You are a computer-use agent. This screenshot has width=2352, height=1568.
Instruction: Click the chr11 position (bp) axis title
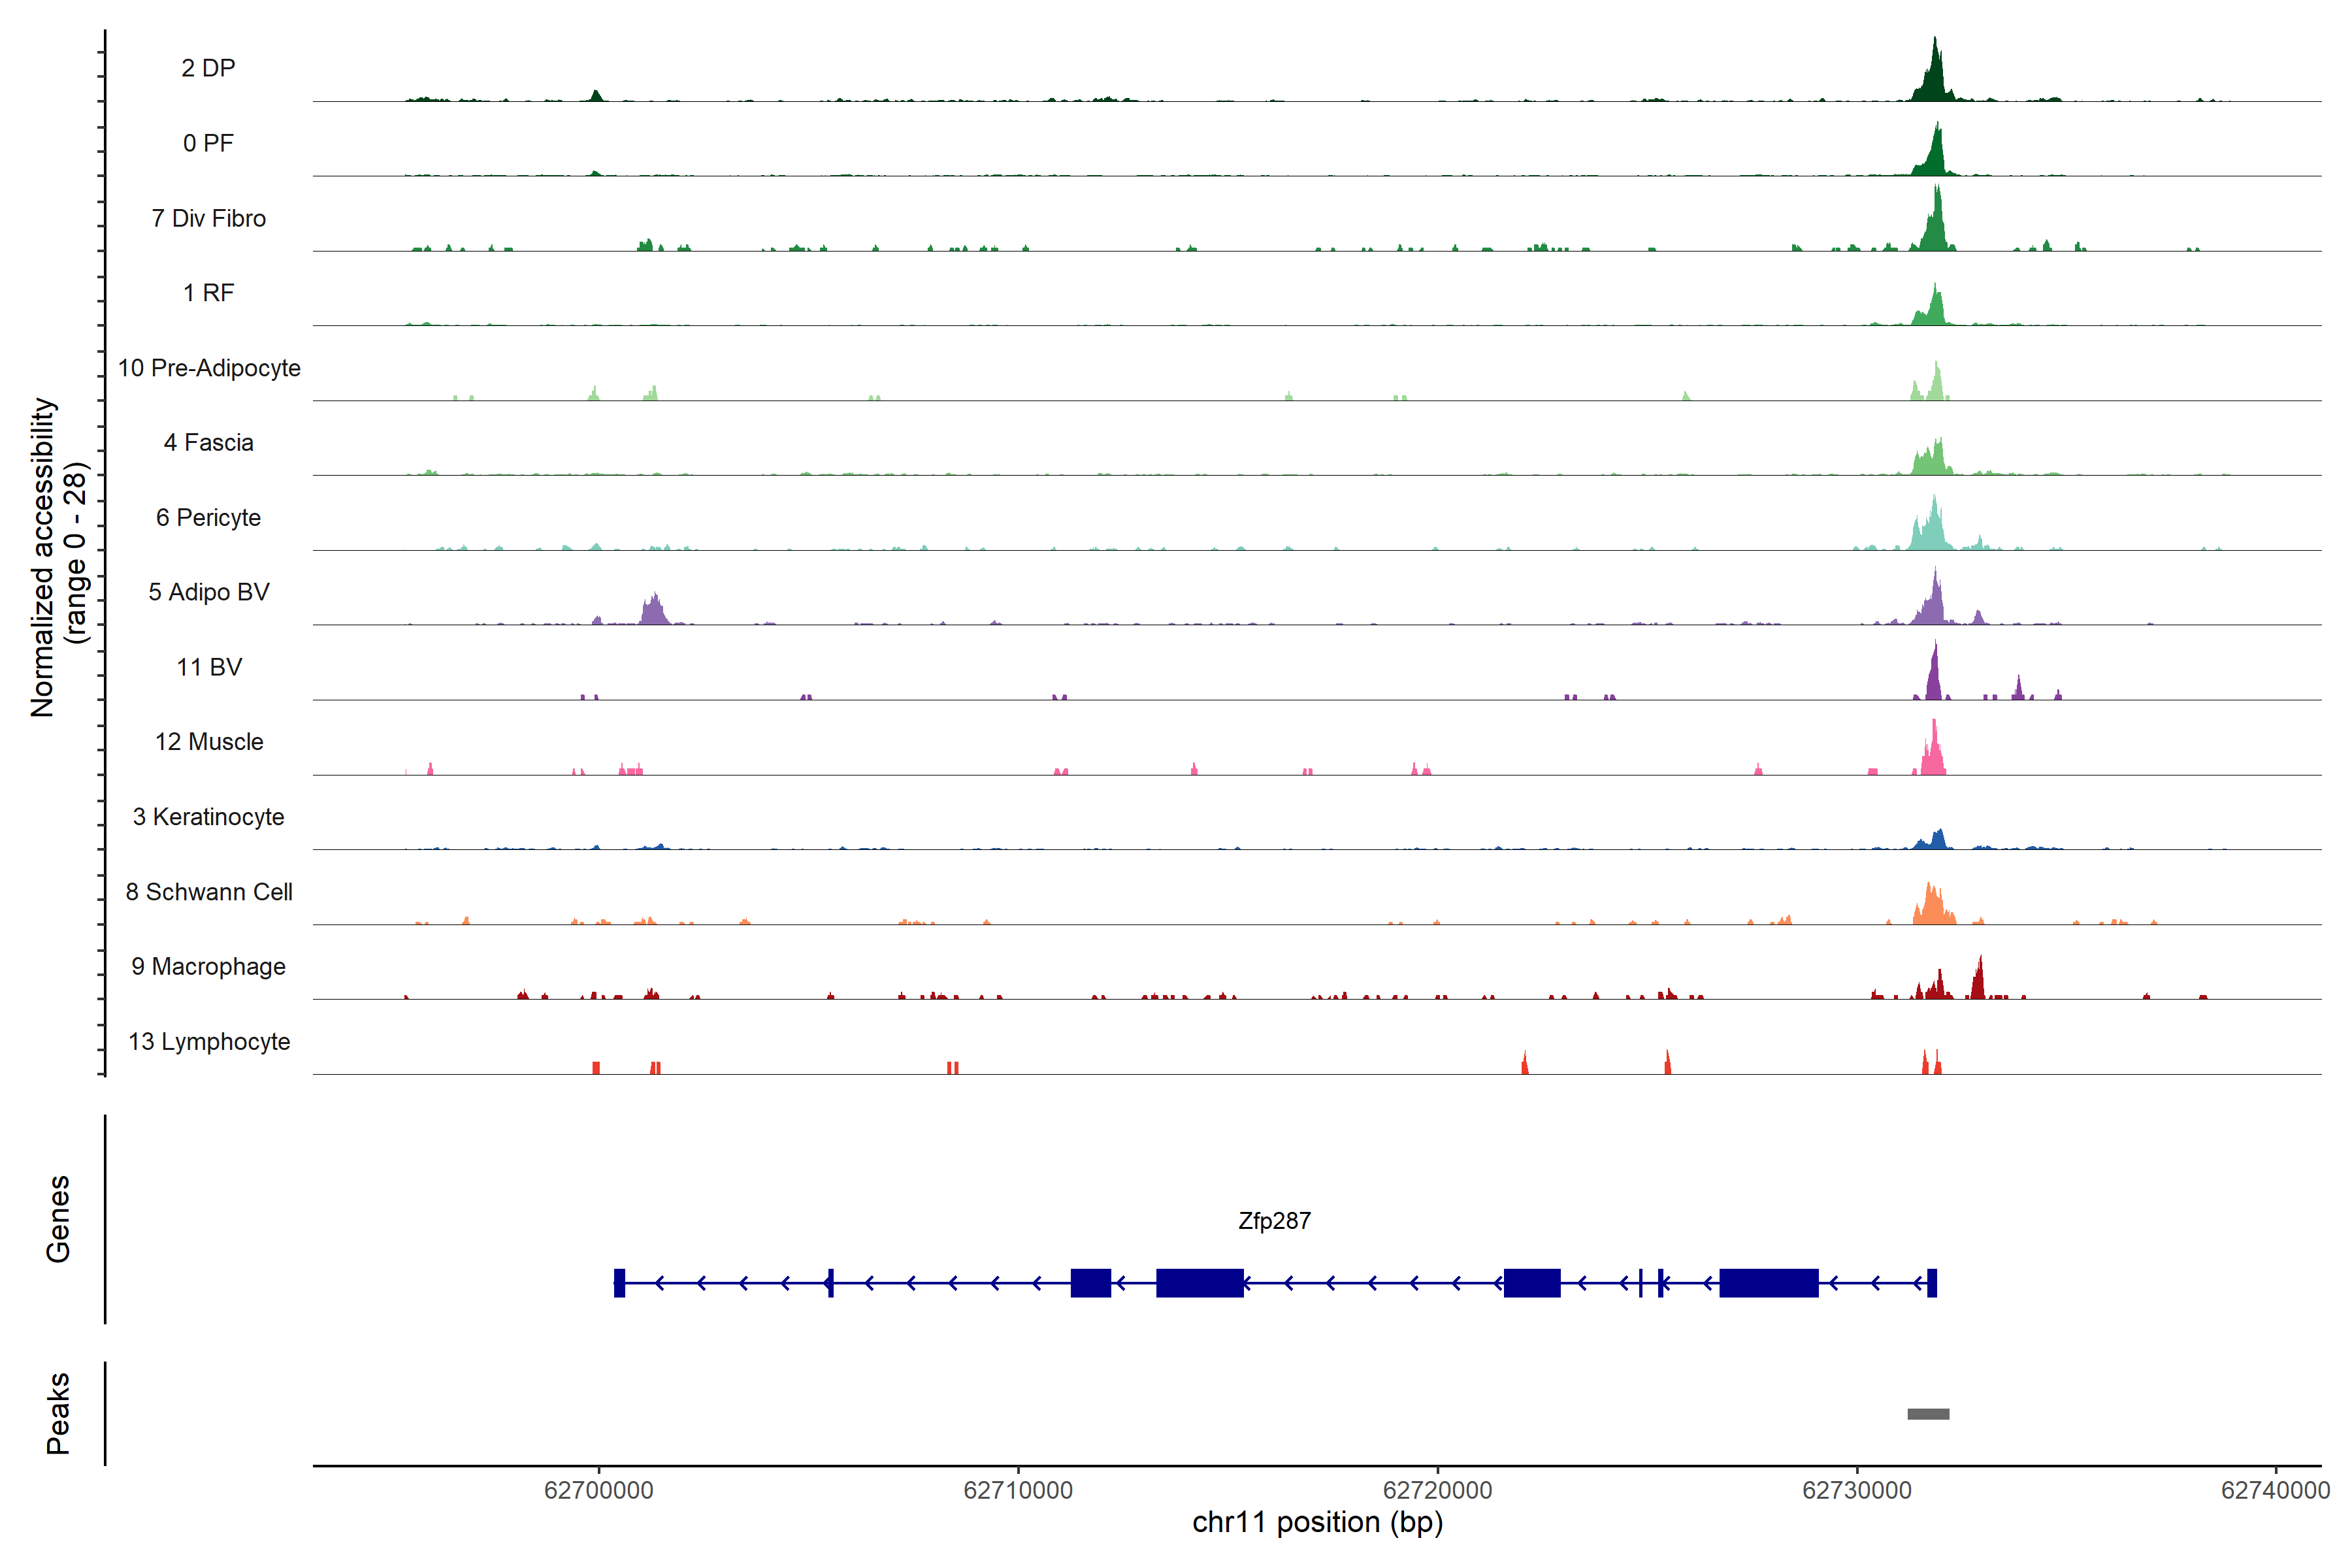tap(1317, 1523)
